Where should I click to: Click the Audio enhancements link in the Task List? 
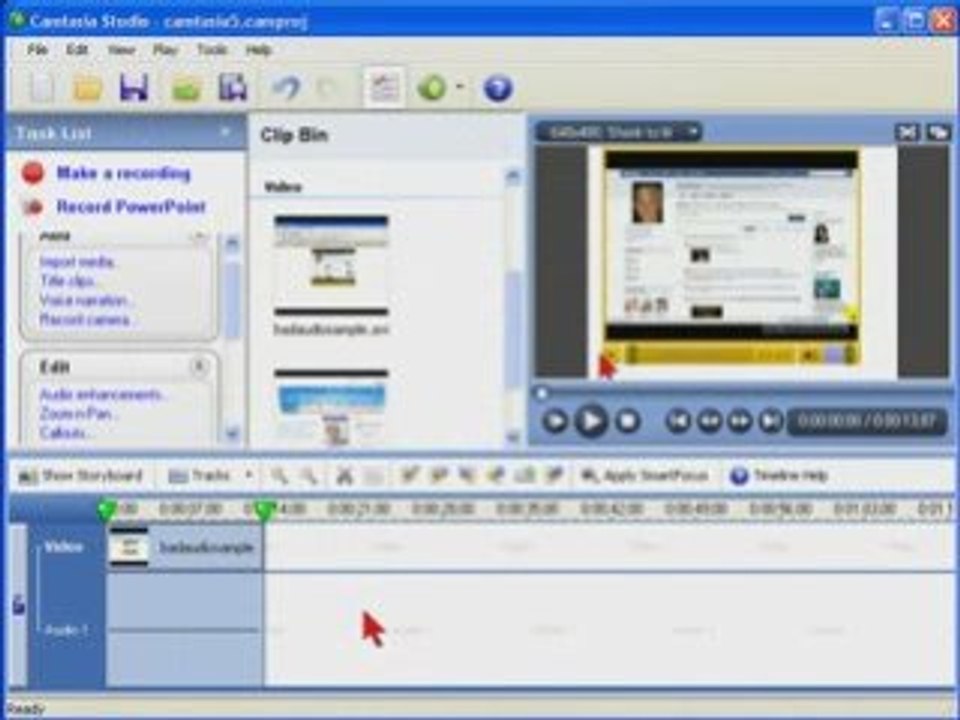tap(102, 394)
